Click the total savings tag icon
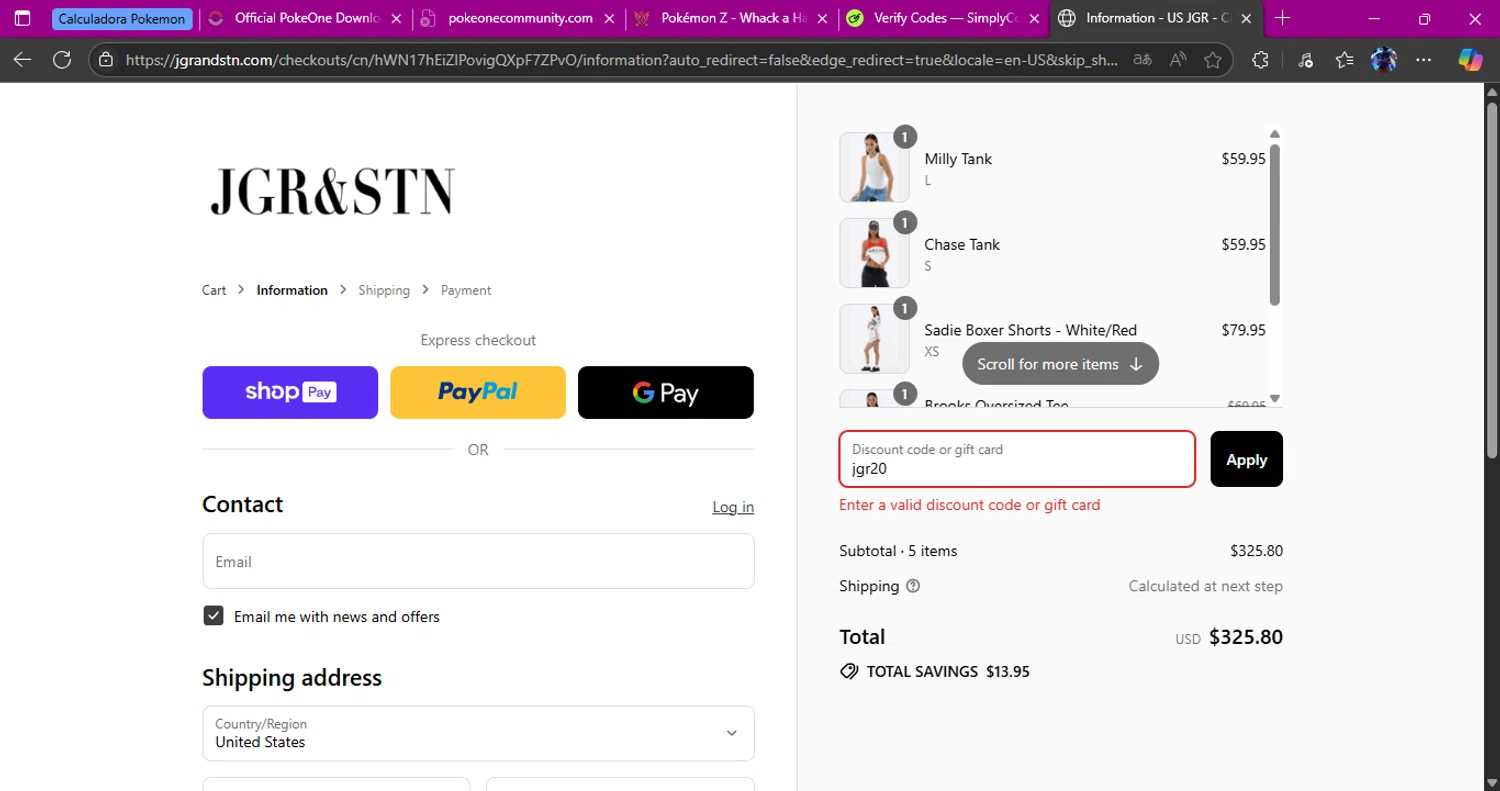Screen dimensions: 1500x791 click(x=849, y=672)
